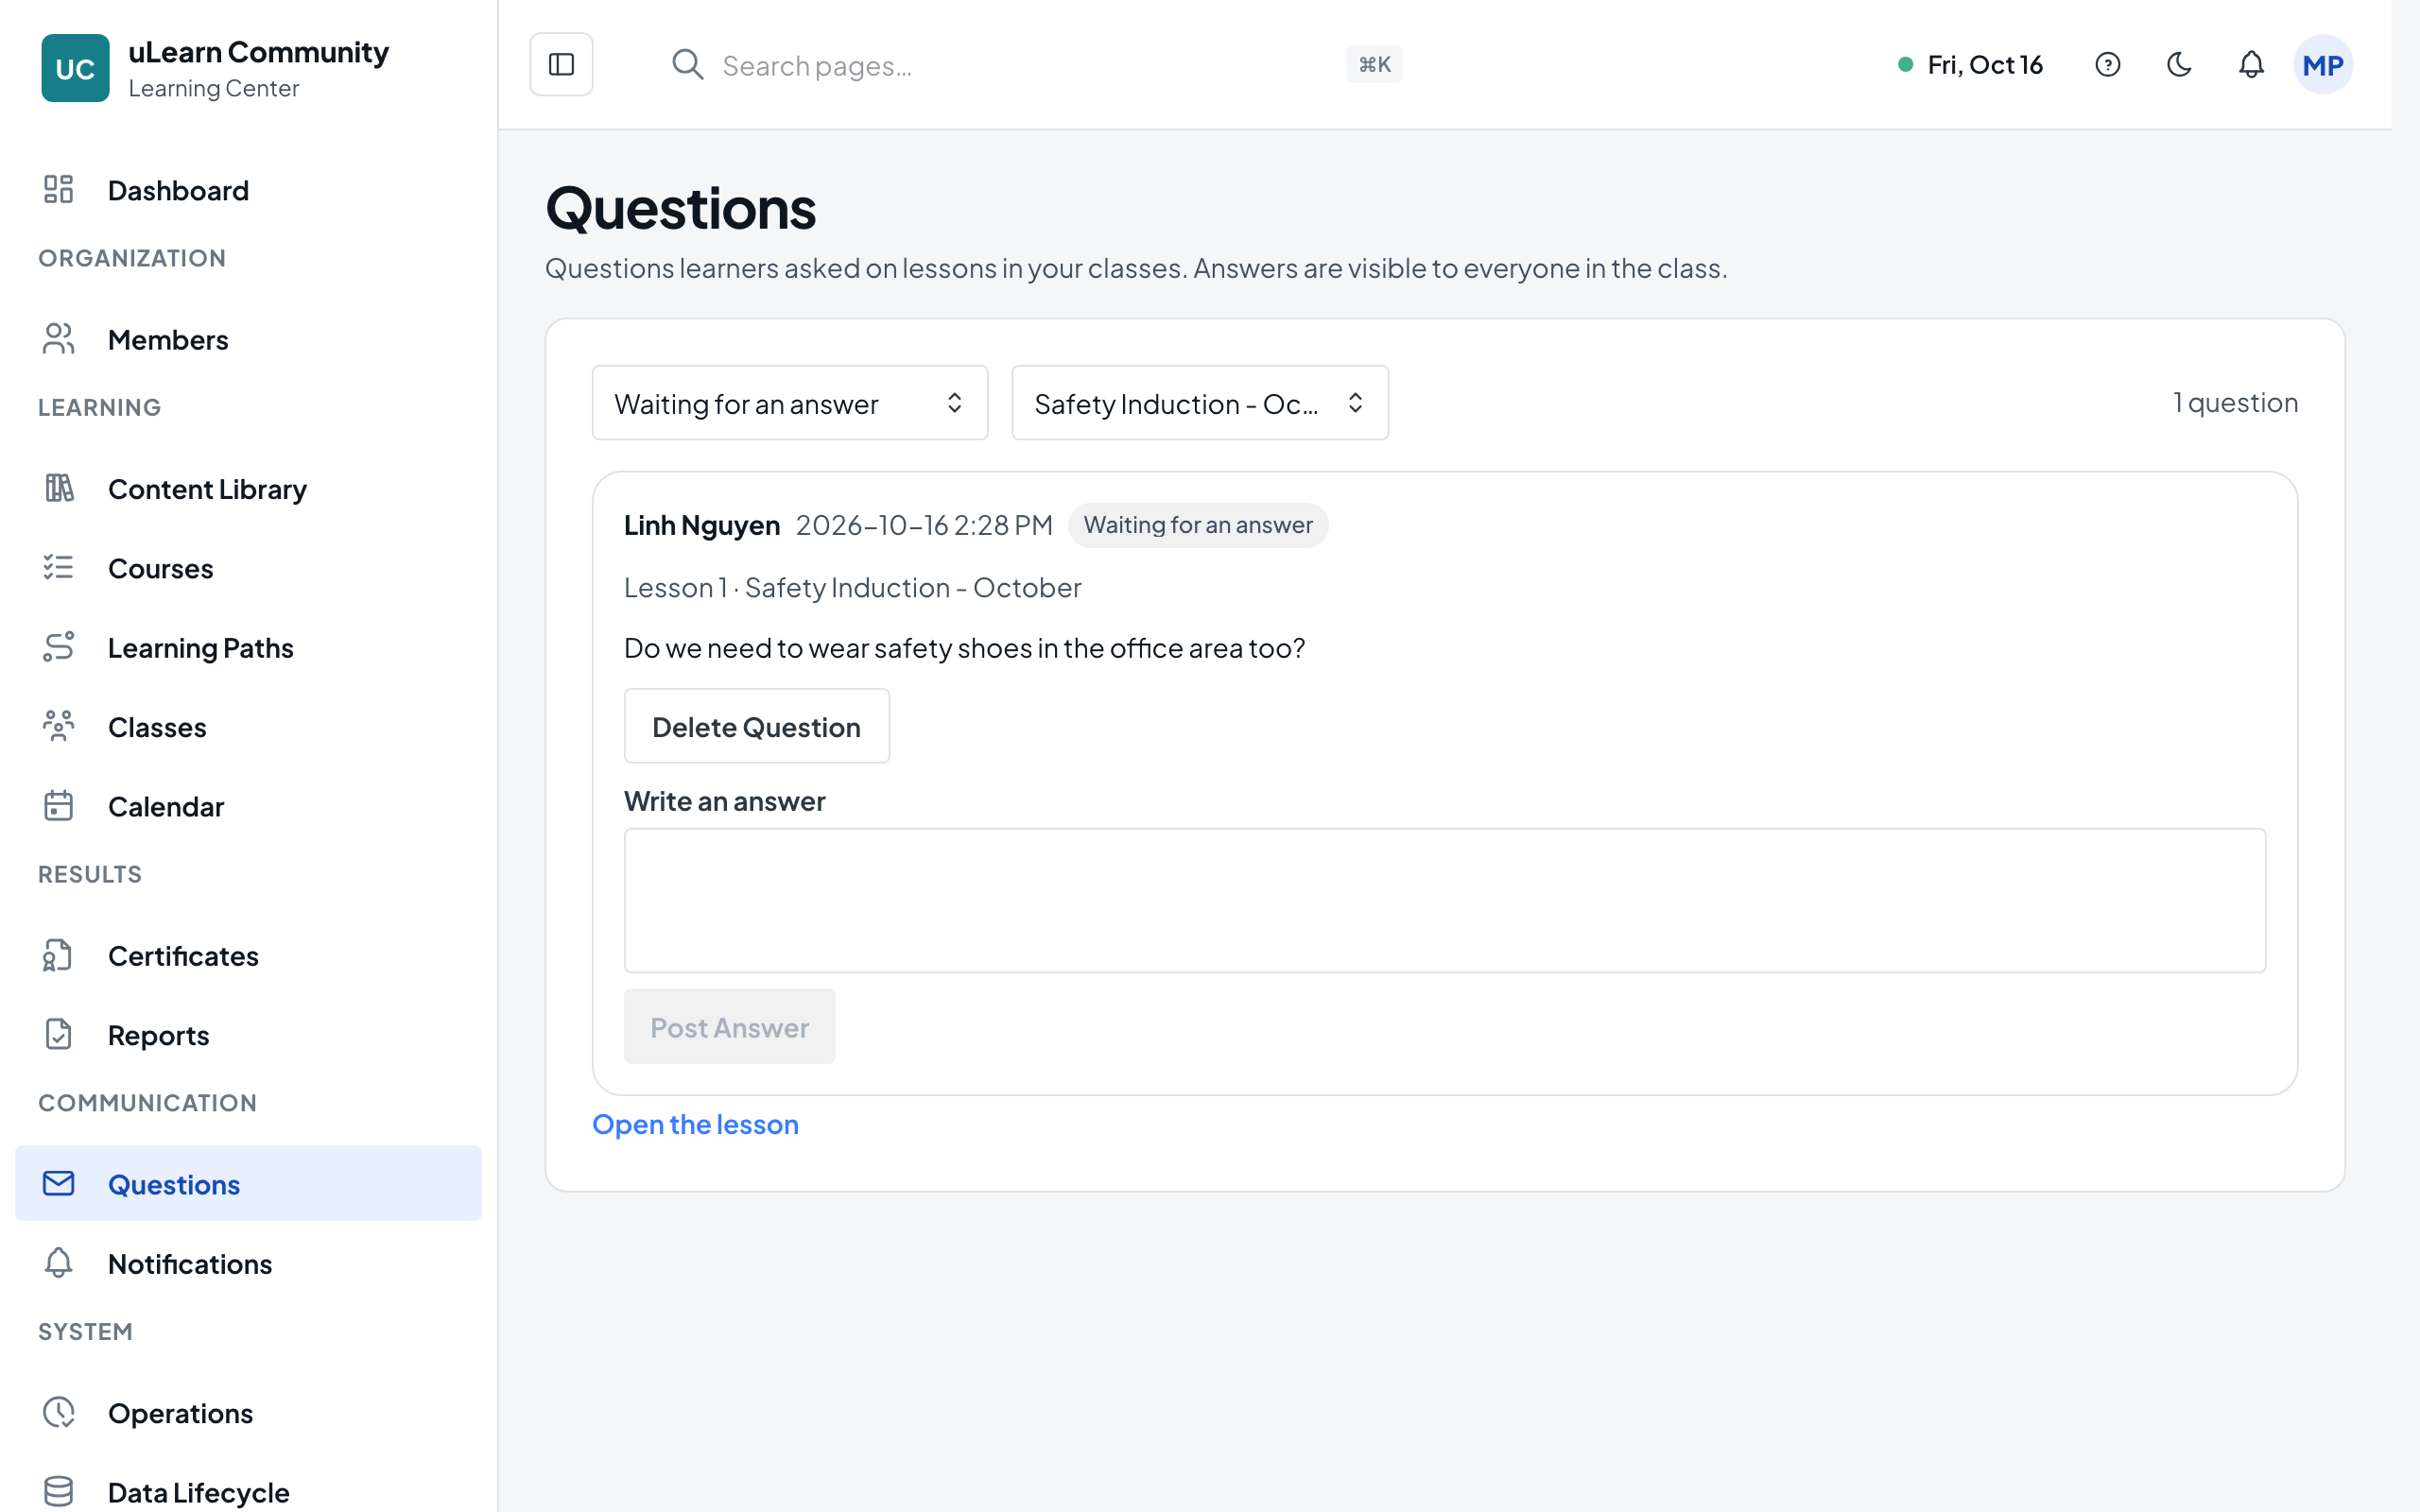The height and width of the screenshot is (1512, 2420).
Task: Click the UC organization logo
Action: tap(75, 68)
